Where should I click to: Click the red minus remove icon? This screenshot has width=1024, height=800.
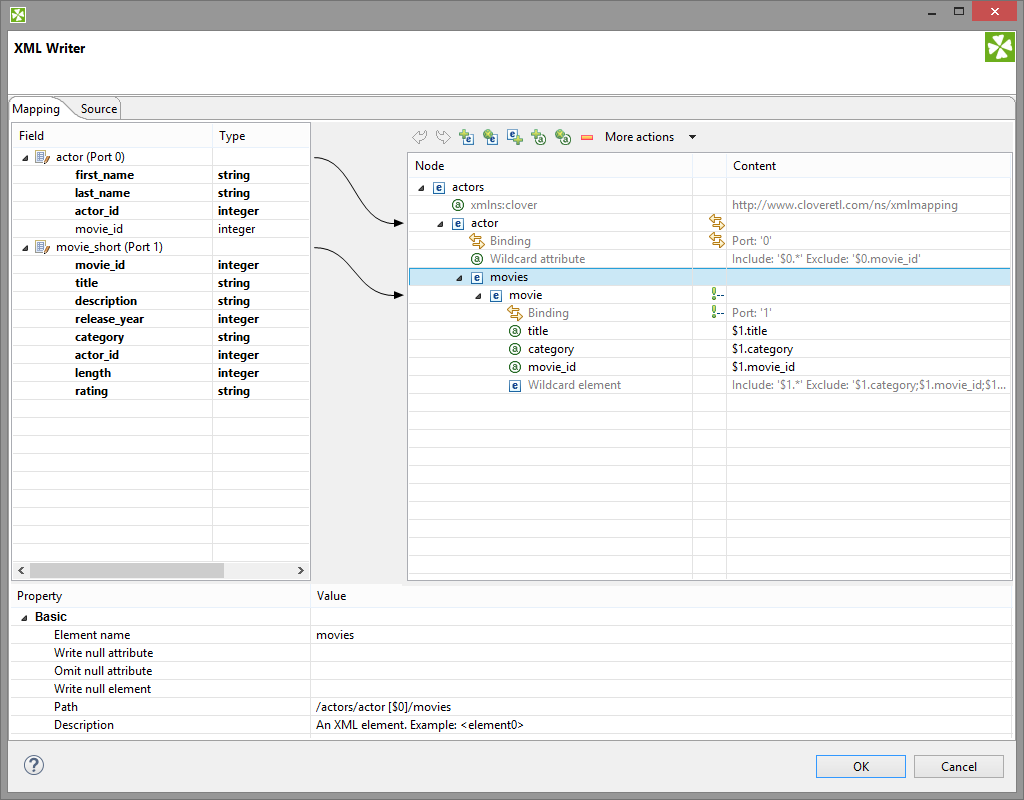click(x=587, y=137)
